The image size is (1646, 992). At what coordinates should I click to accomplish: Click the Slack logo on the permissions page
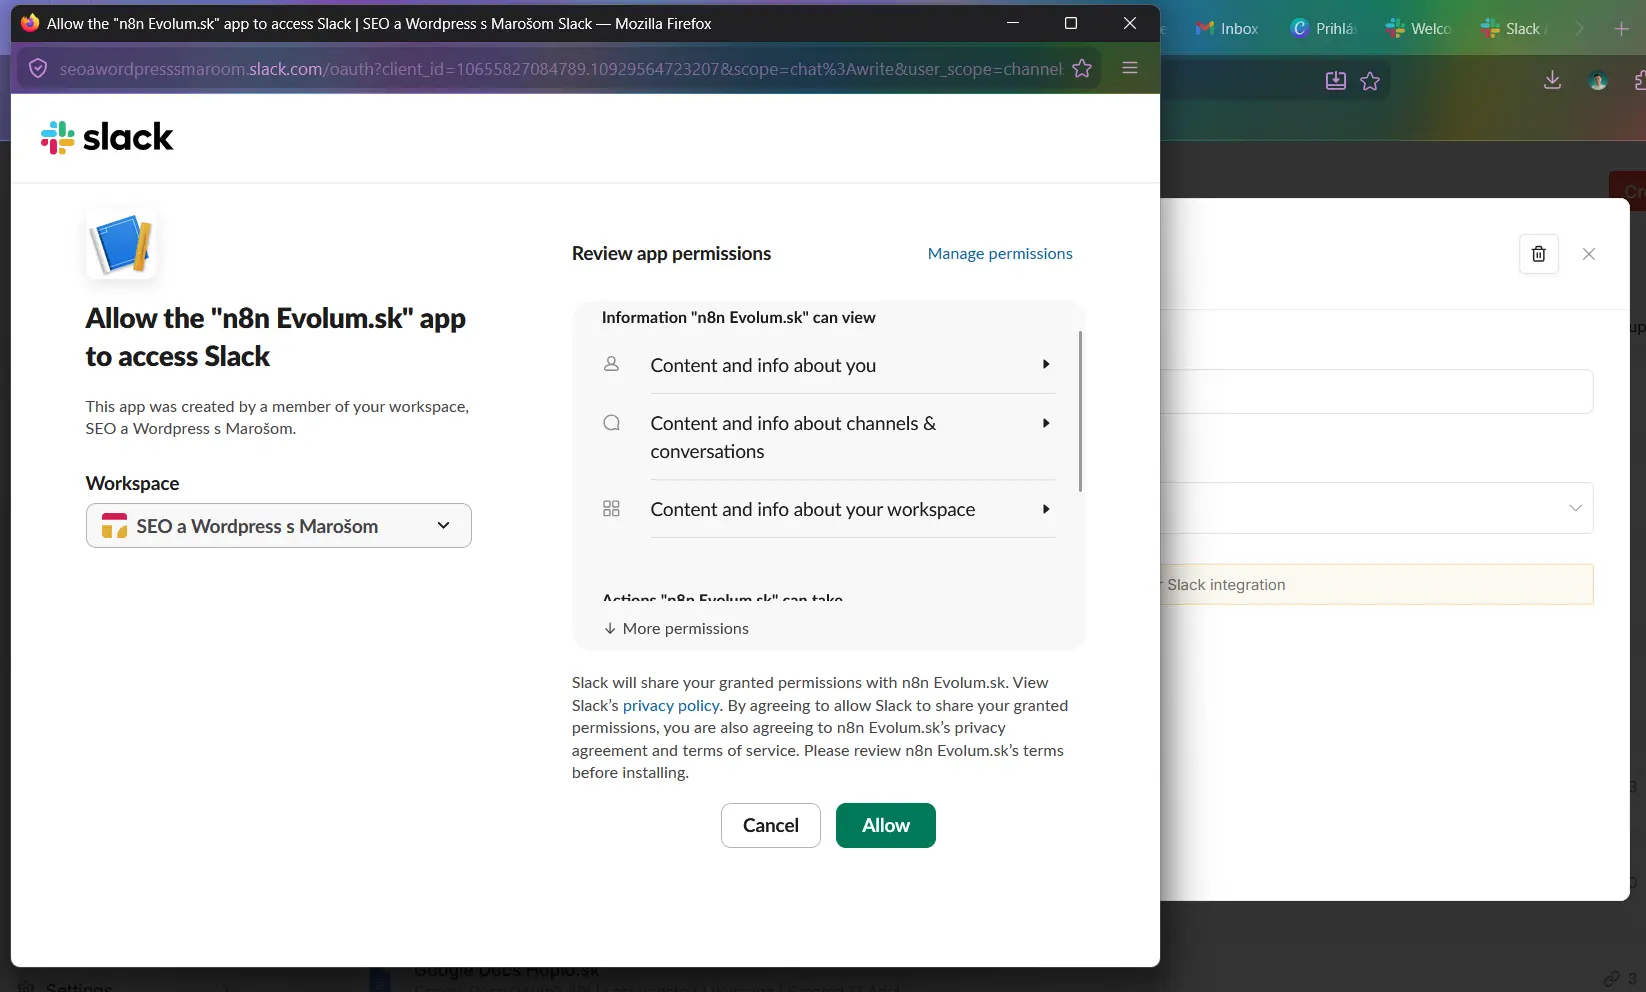coord(106,137)
